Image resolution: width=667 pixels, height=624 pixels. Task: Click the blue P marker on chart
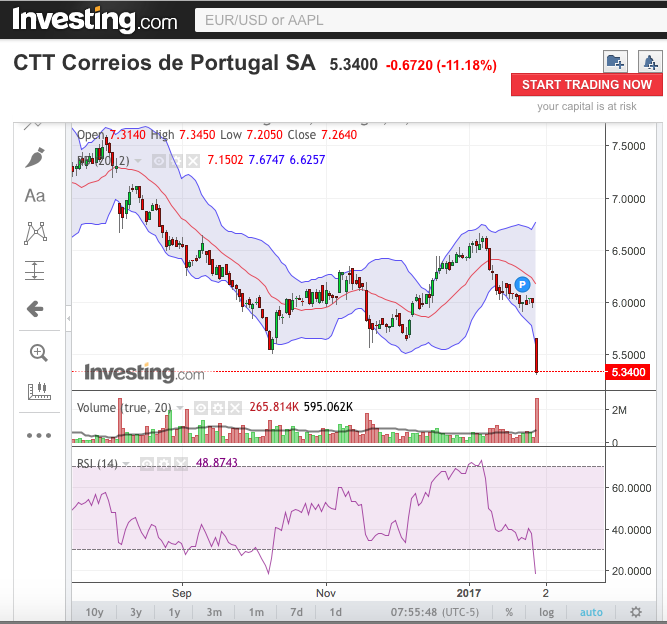[522, 284]
